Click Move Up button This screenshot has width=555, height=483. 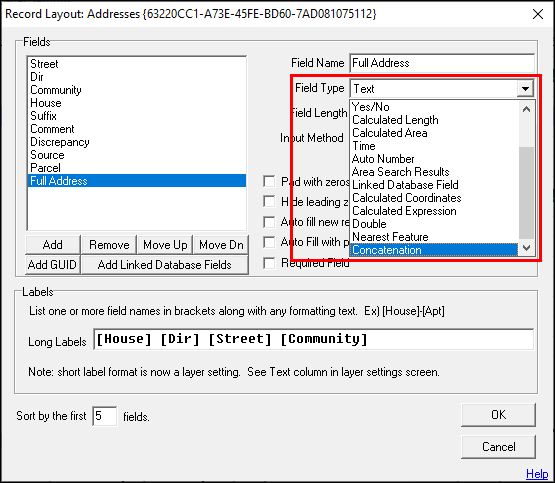(x=165, y=245)
